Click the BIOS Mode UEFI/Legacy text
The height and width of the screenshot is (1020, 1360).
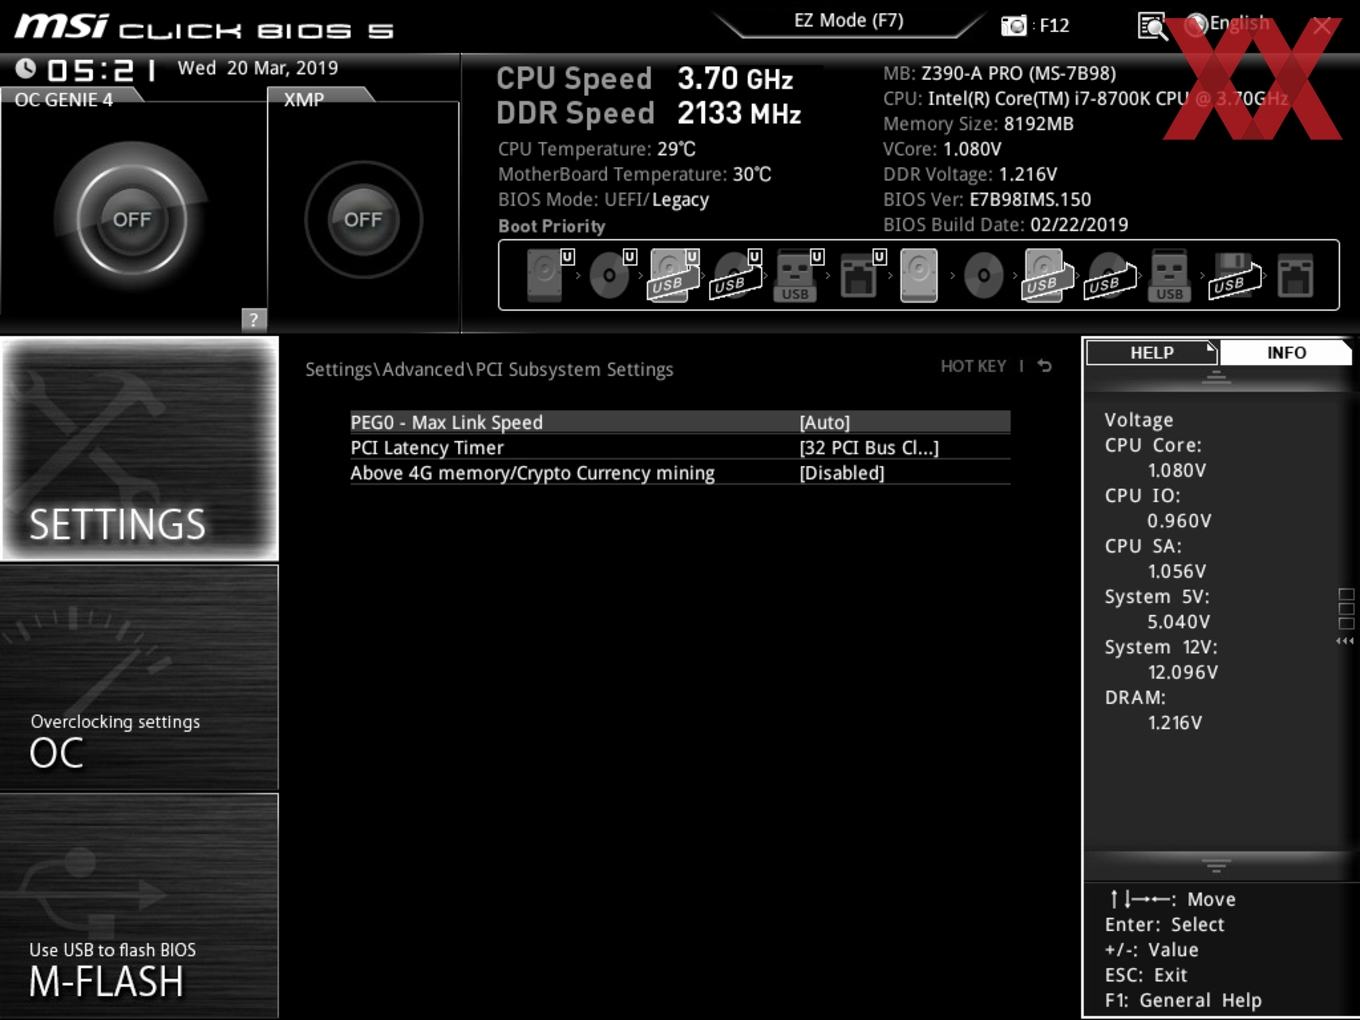click(604, 199)
